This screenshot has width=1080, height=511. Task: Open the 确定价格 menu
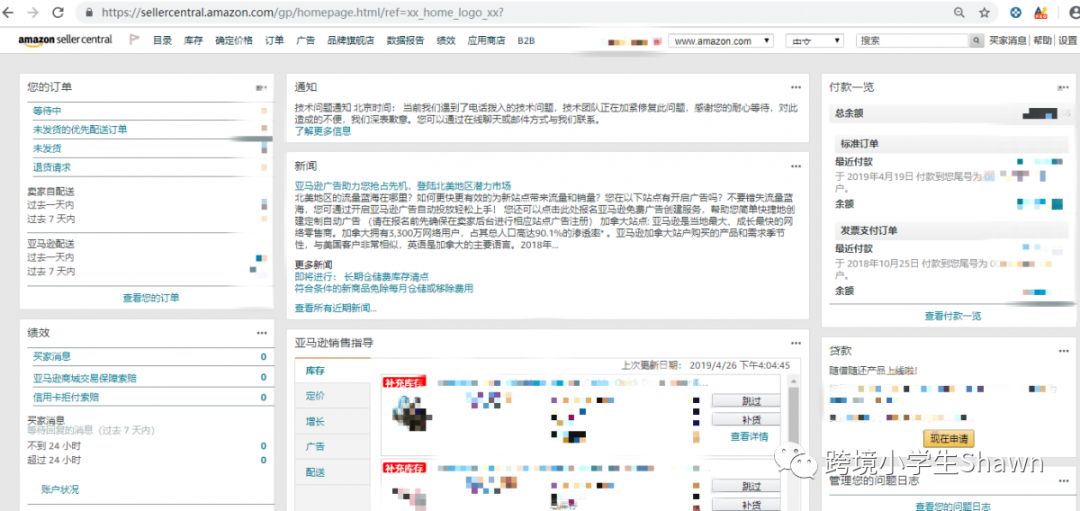(234, 41)
